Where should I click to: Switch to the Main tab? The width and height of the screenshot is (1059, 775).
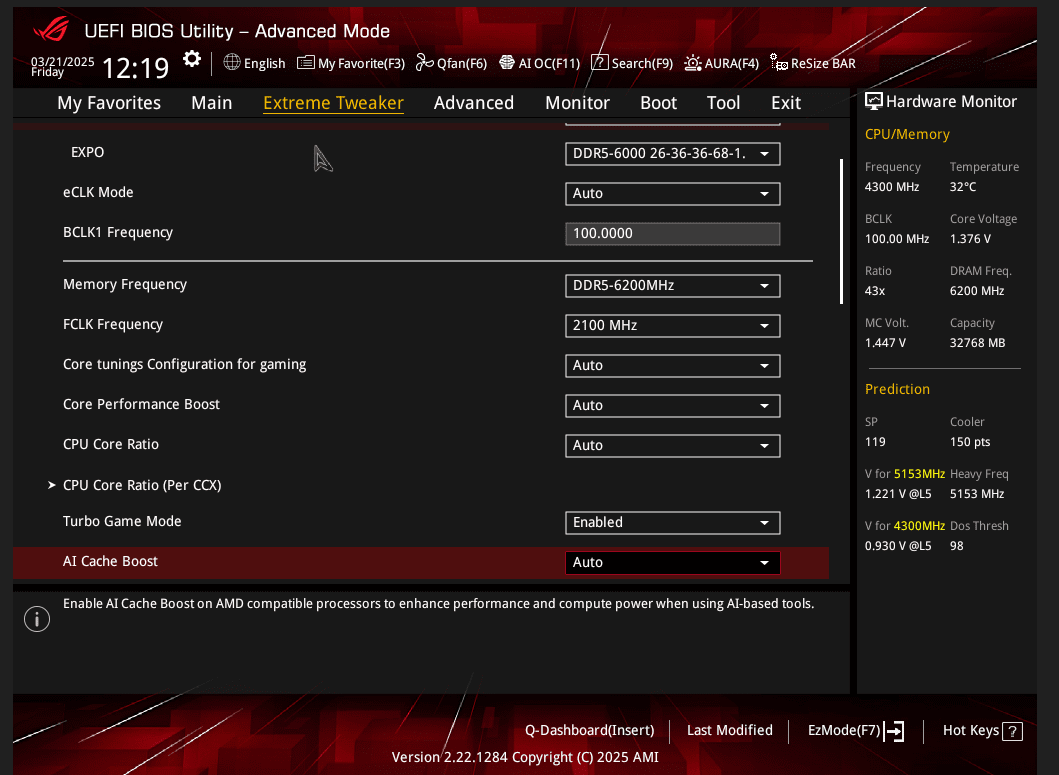click(211, 103)
